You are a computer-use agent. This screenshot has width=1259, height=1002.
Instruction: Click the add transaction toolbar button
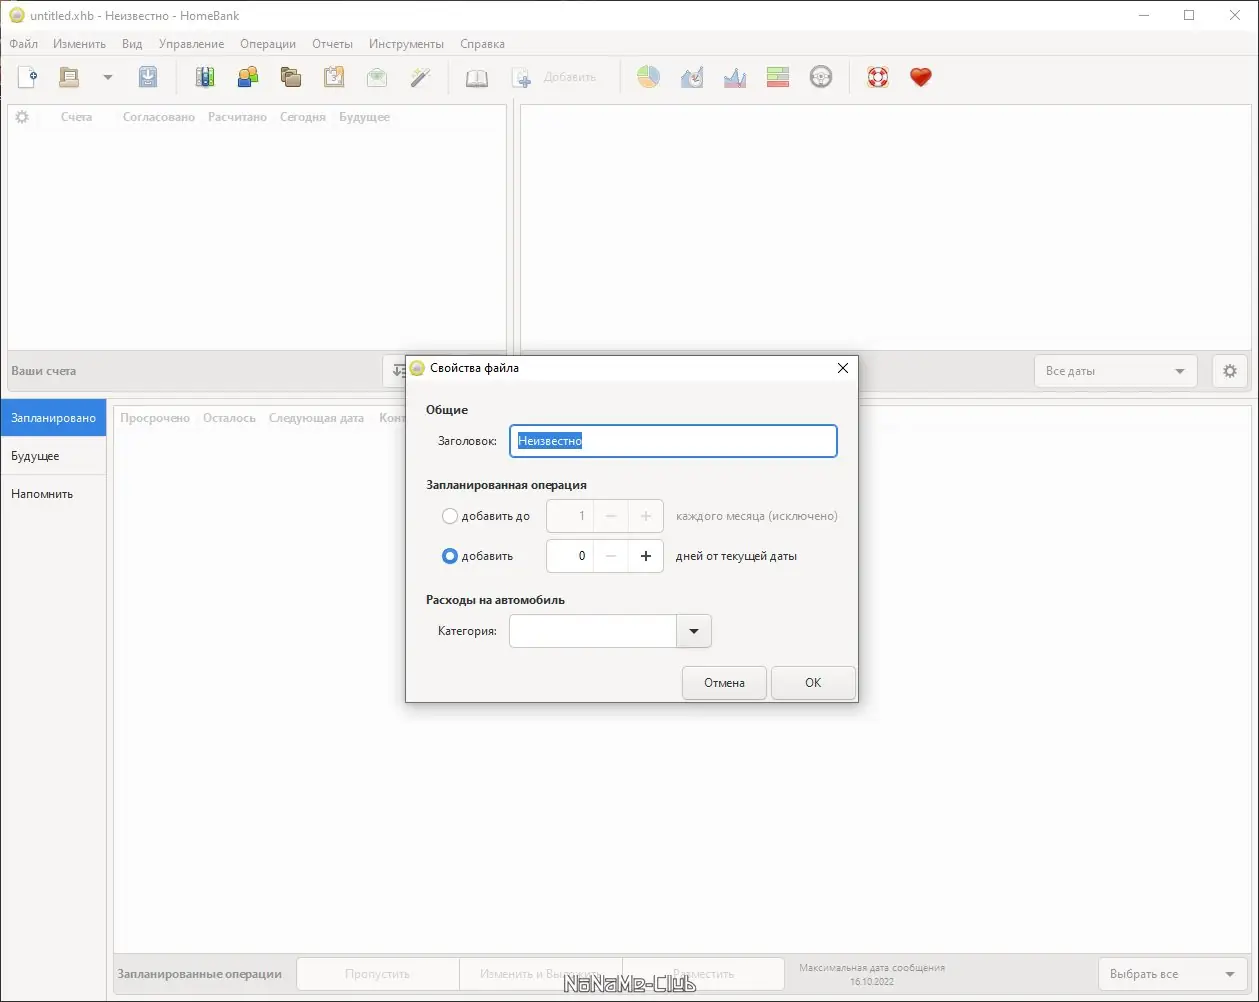pyautogui.click(x=553, y=77)
